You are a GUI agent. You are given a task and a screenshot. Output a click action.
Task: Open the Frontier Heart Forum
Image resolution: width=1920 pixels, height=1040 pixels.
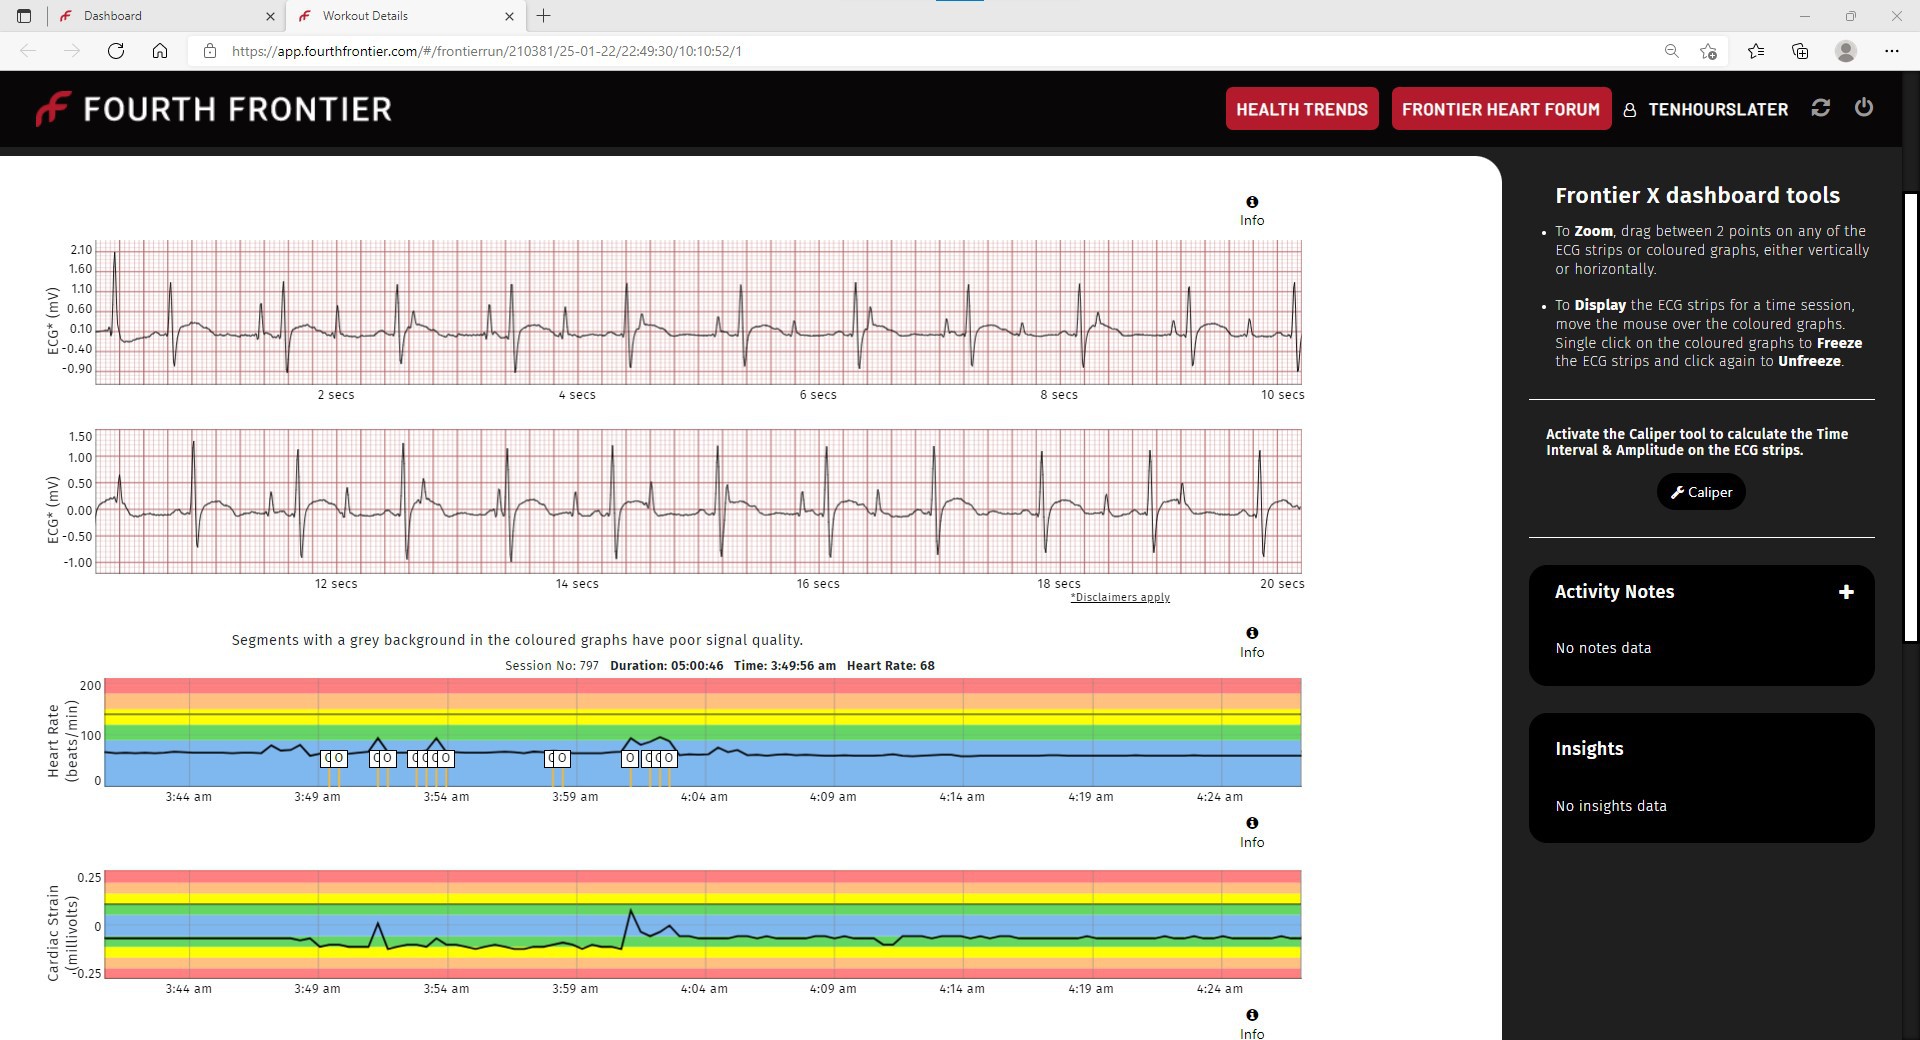[1501, 109]
